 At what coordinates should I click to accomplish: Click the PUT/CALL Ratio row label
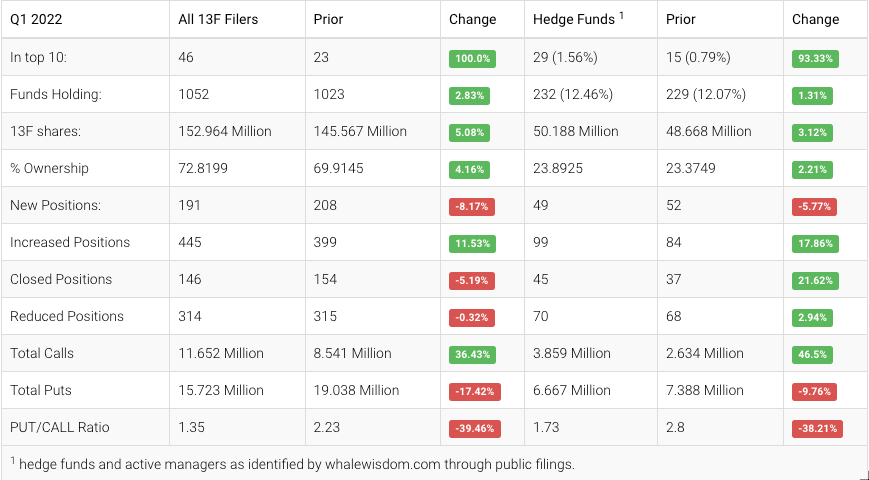coord(59,427)
